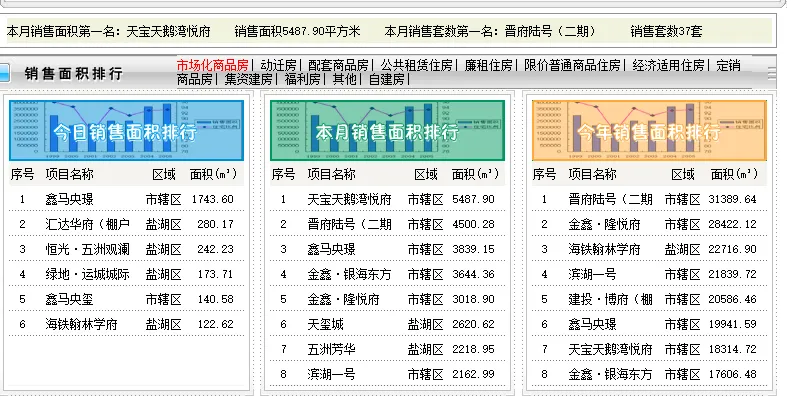Screen dimensions: 791x405
Task: Click the 今年销售面积排行 chart banner
Action: (x=649, y=131)
